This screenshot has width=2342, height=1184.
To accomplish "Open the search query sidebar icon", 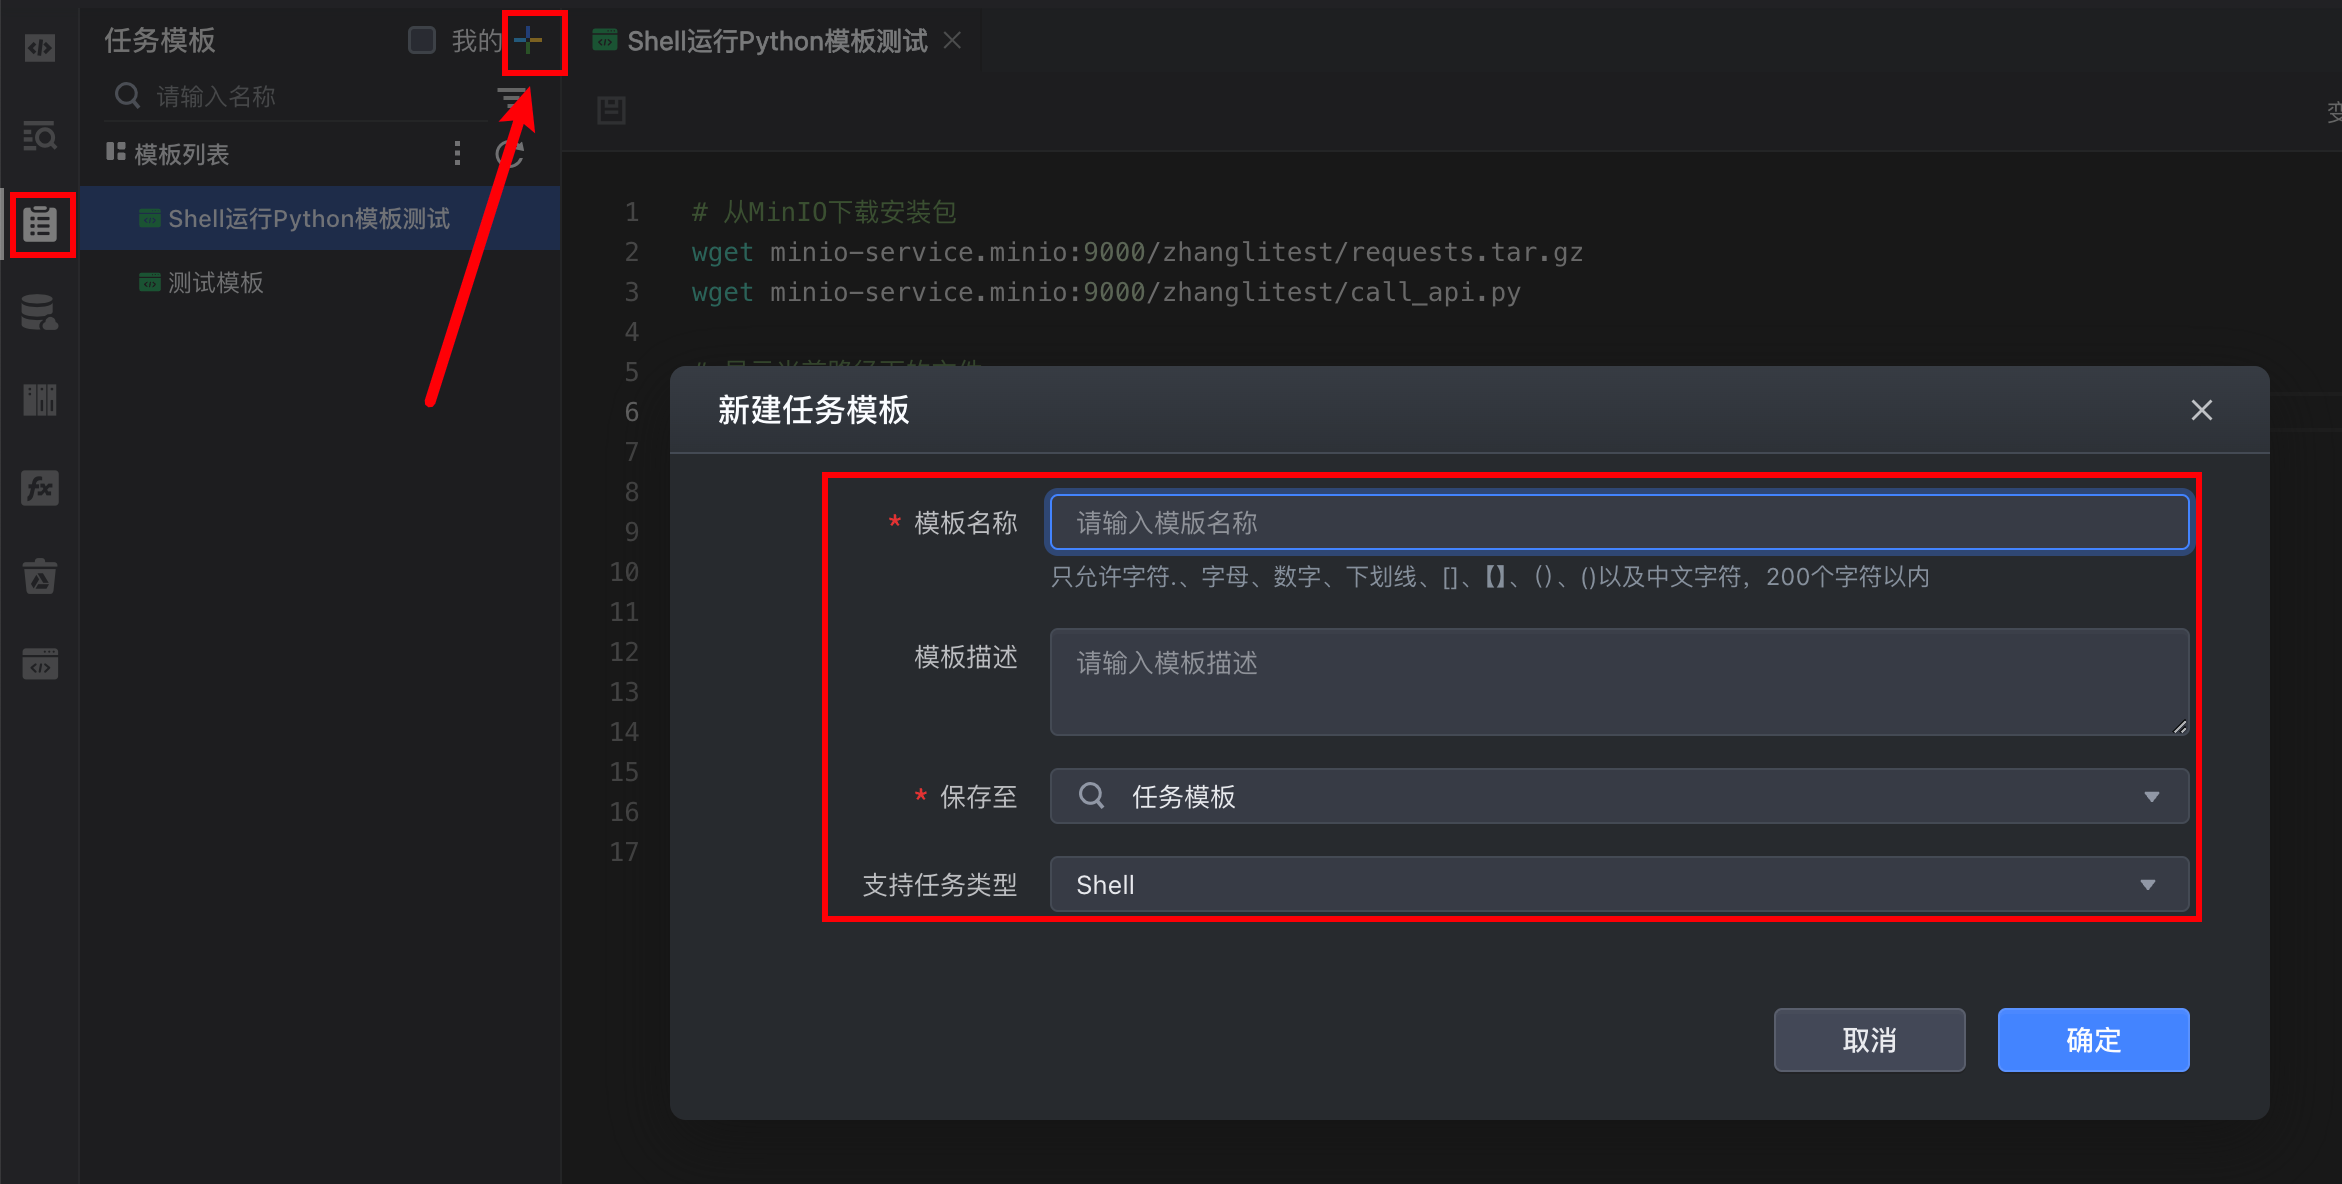I will (40, 136).
